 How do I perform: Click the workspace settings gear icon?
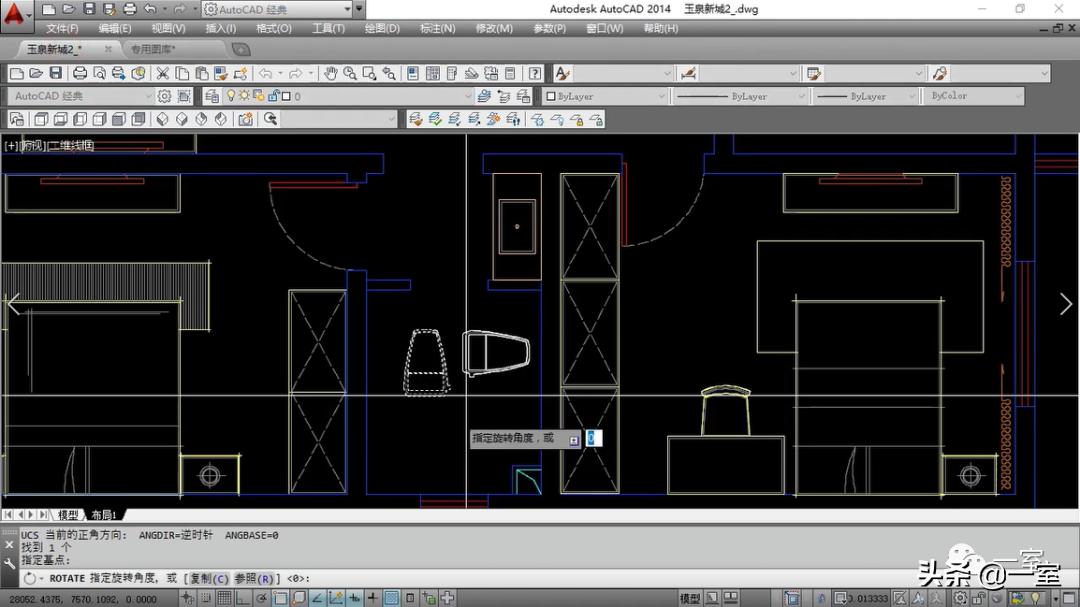(164, 96)
